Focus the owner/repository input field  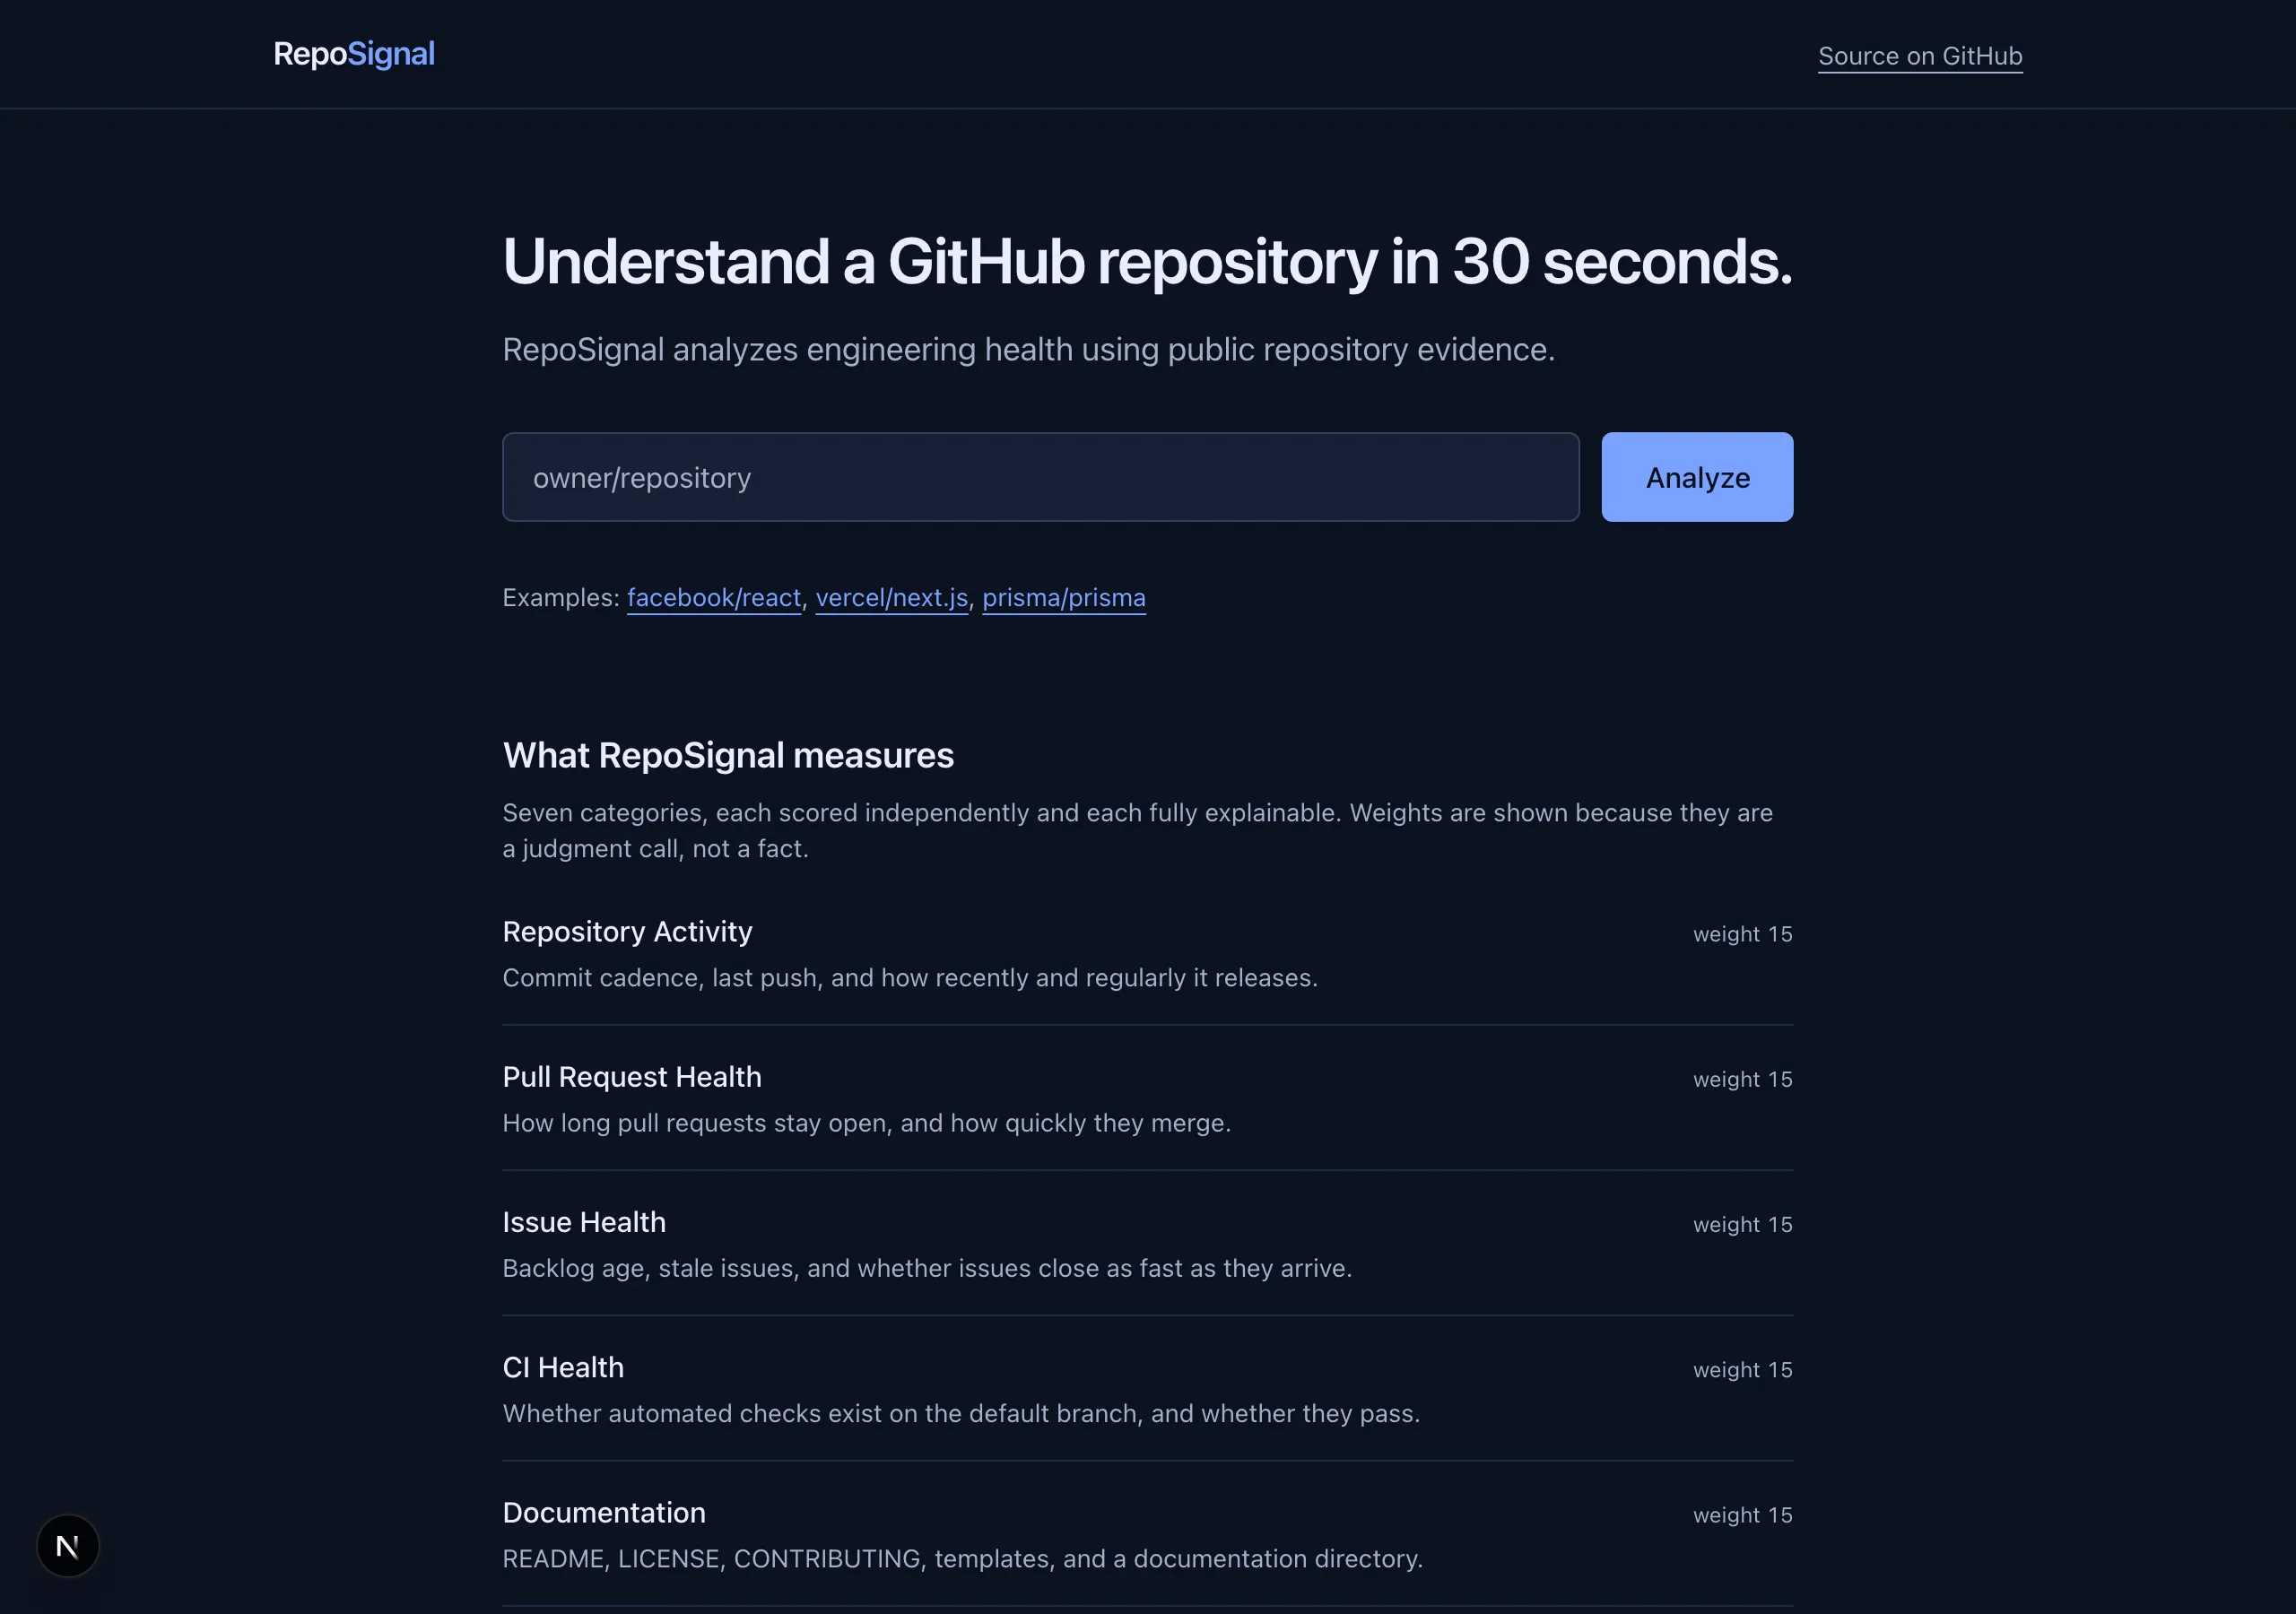point(1041,477)
